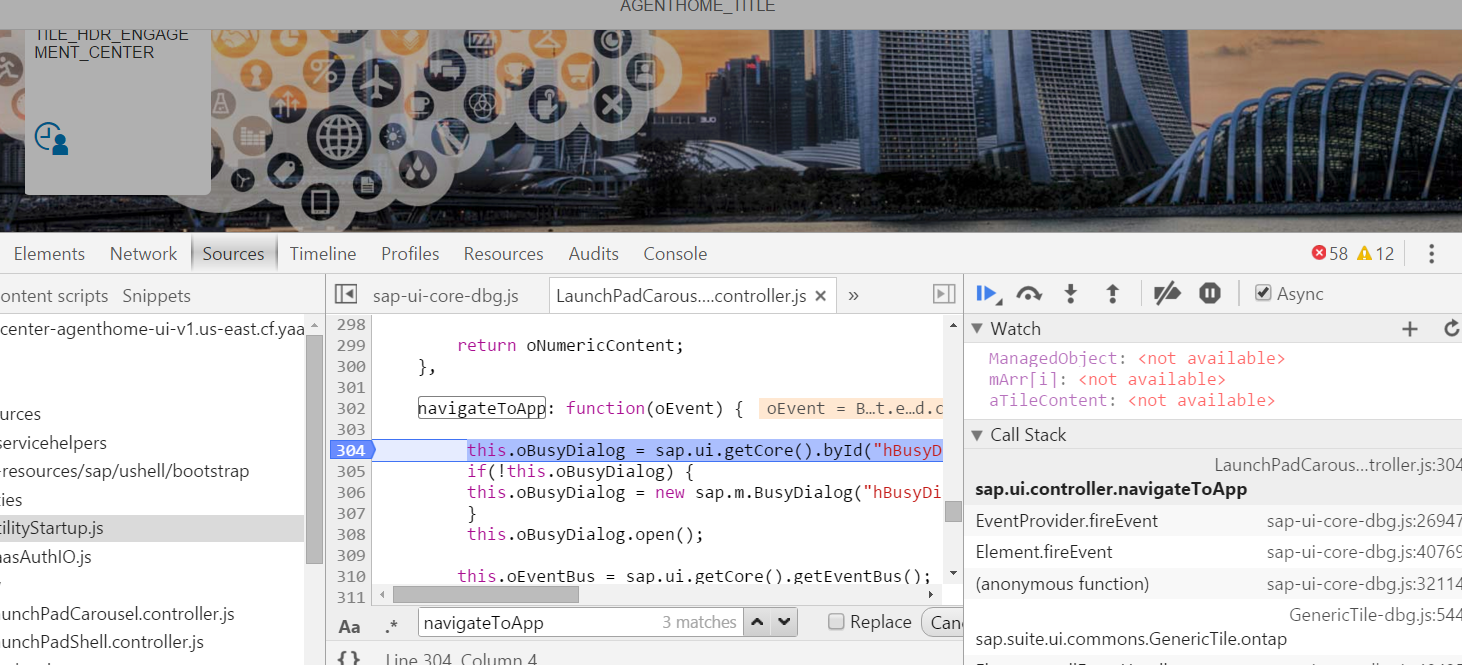Toggle case-sensitive search Aa
1462x665 pixels.
(x=349, y=626)
